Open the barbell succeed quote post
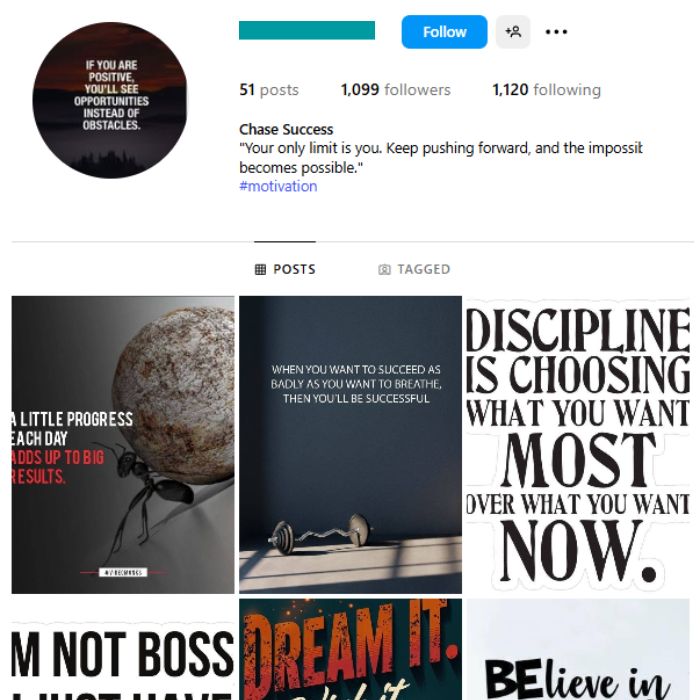The height and width of the screenshot is (700, 700). 350,445
